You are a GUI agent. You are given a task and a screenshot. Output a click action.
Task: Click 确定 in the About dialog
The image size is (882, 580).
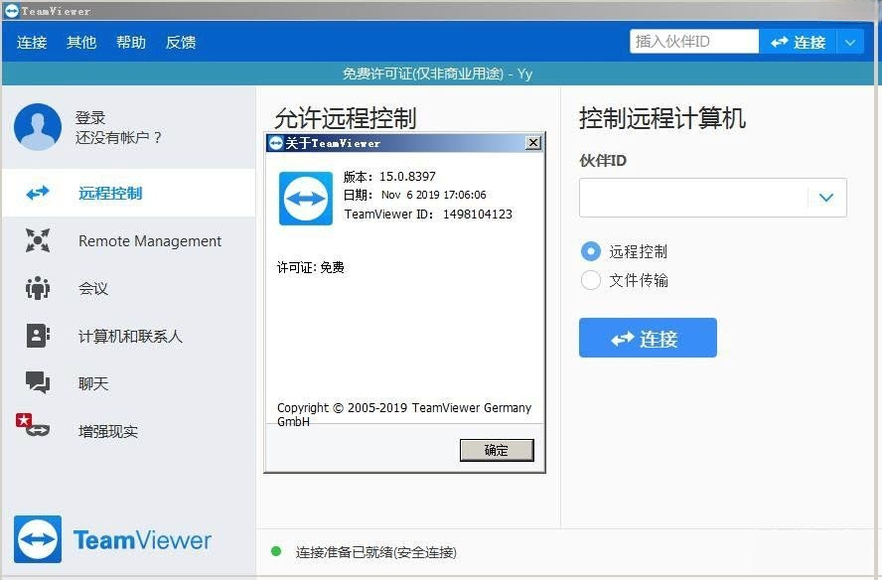[x=497, y=450]
